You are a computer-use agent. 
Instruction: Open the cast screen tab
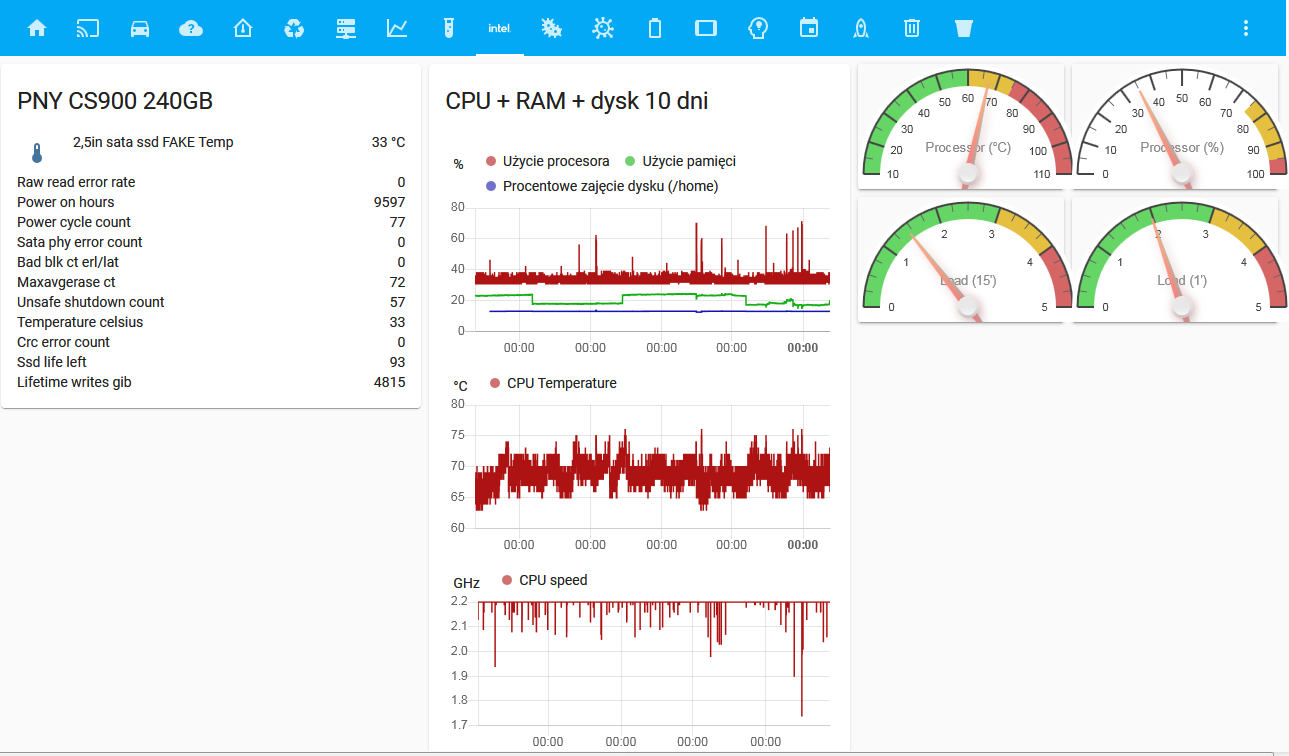88,28
